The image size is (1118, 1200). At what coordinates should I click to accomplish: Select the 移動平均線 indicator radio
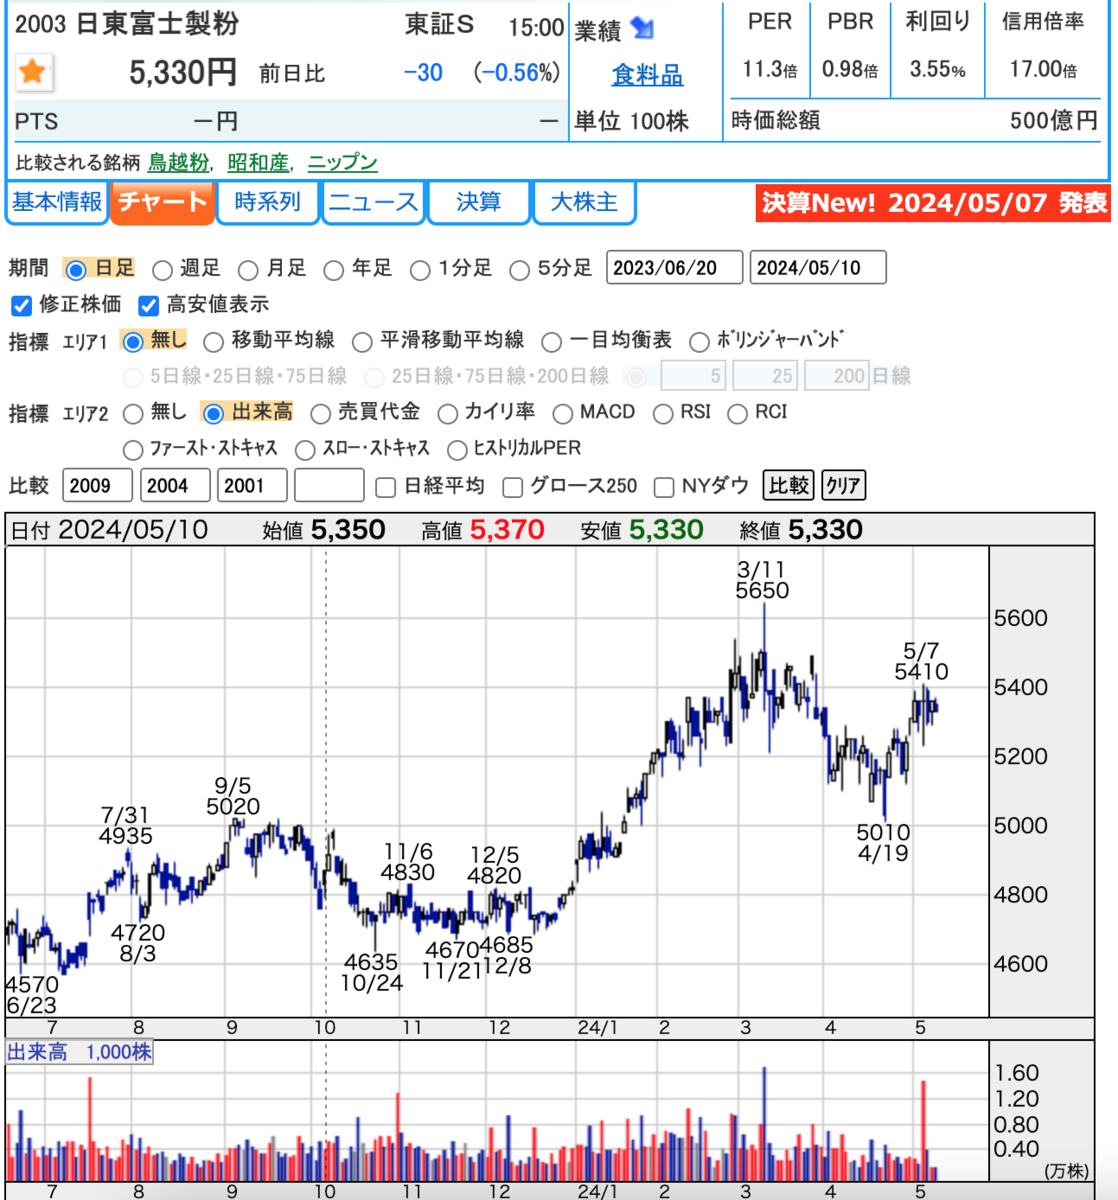[x=213, y=342]
